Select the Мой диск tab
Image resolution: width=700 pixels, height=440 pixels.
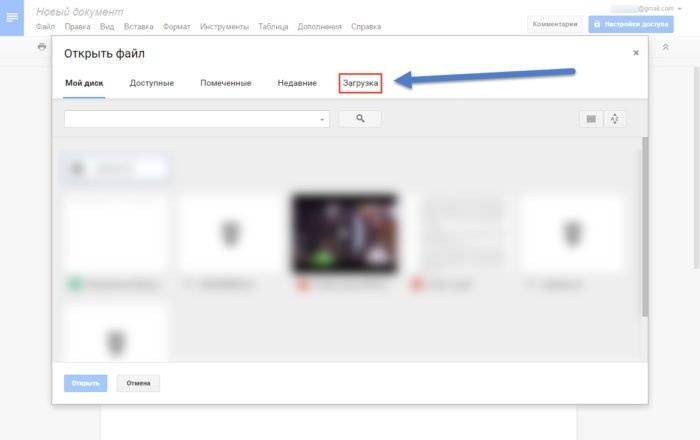[x=84, y=83]
